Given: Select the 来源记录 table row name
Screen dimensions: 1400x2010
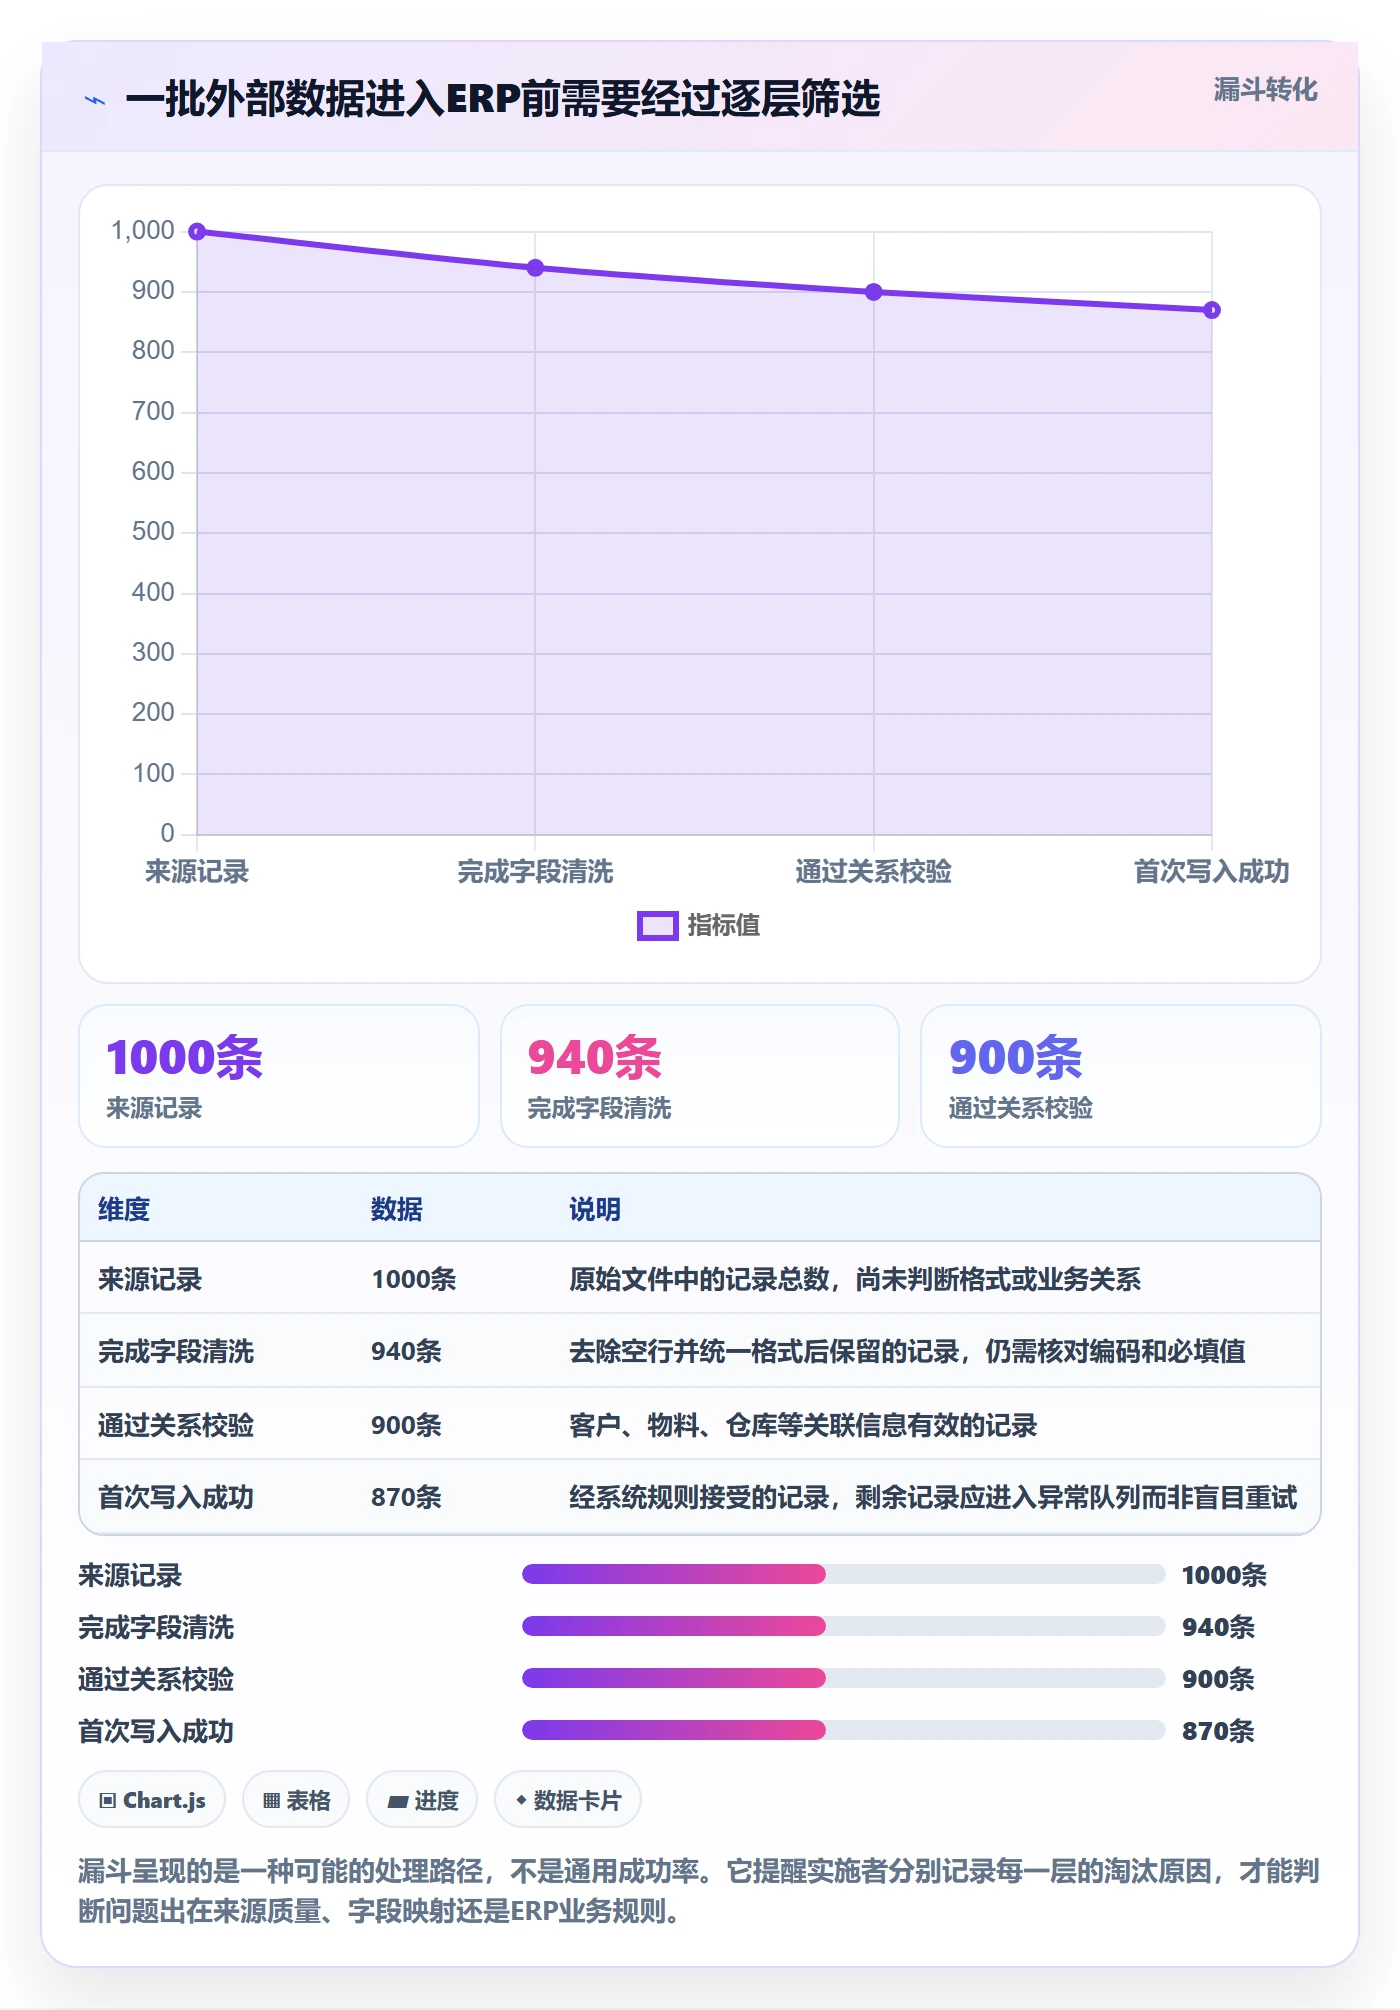Looking at the screenshot, I should [150, 1280].
